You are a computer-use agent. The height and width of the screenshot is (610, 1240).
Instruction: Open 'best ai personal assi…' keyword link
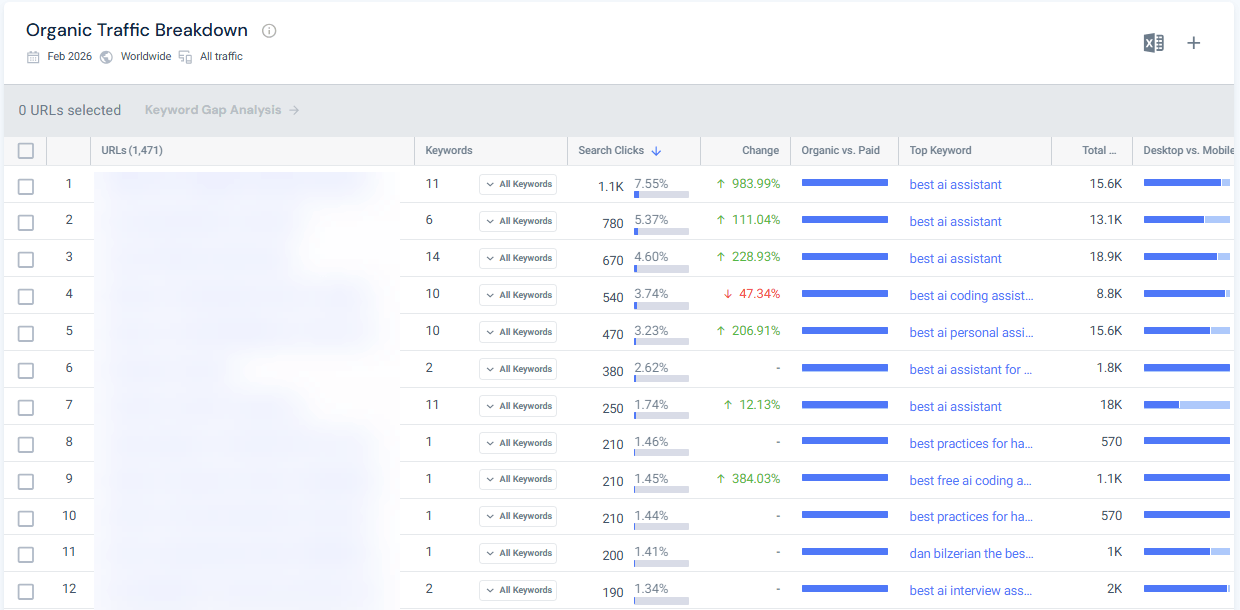pyautogui.click(x=971, y=333)
